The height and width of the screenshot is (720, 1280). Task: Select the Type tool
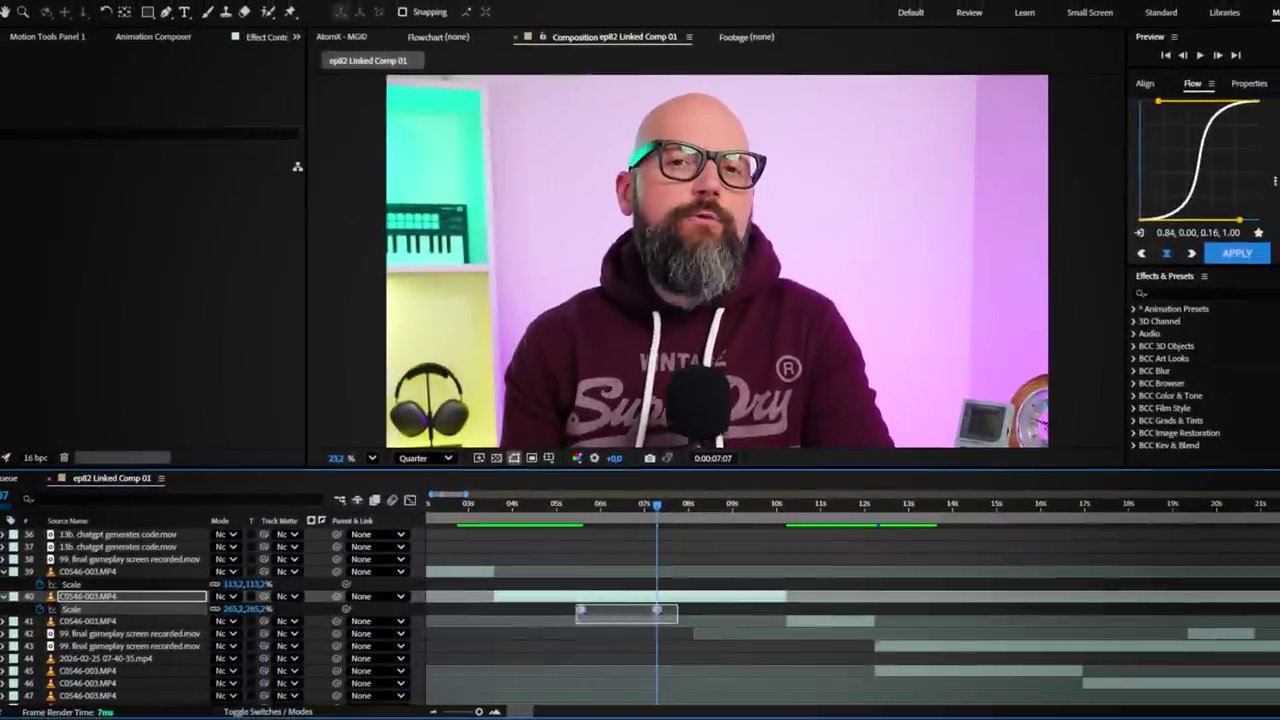(x=184, y=12)
